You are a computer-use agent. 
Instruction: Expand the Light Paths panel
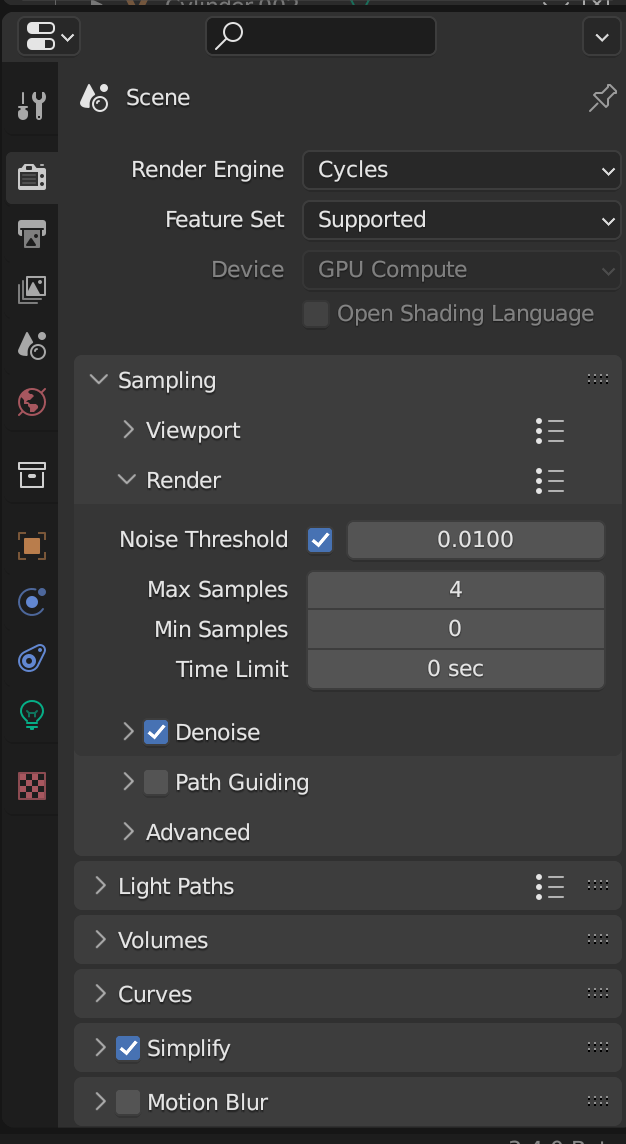point(101,886)
